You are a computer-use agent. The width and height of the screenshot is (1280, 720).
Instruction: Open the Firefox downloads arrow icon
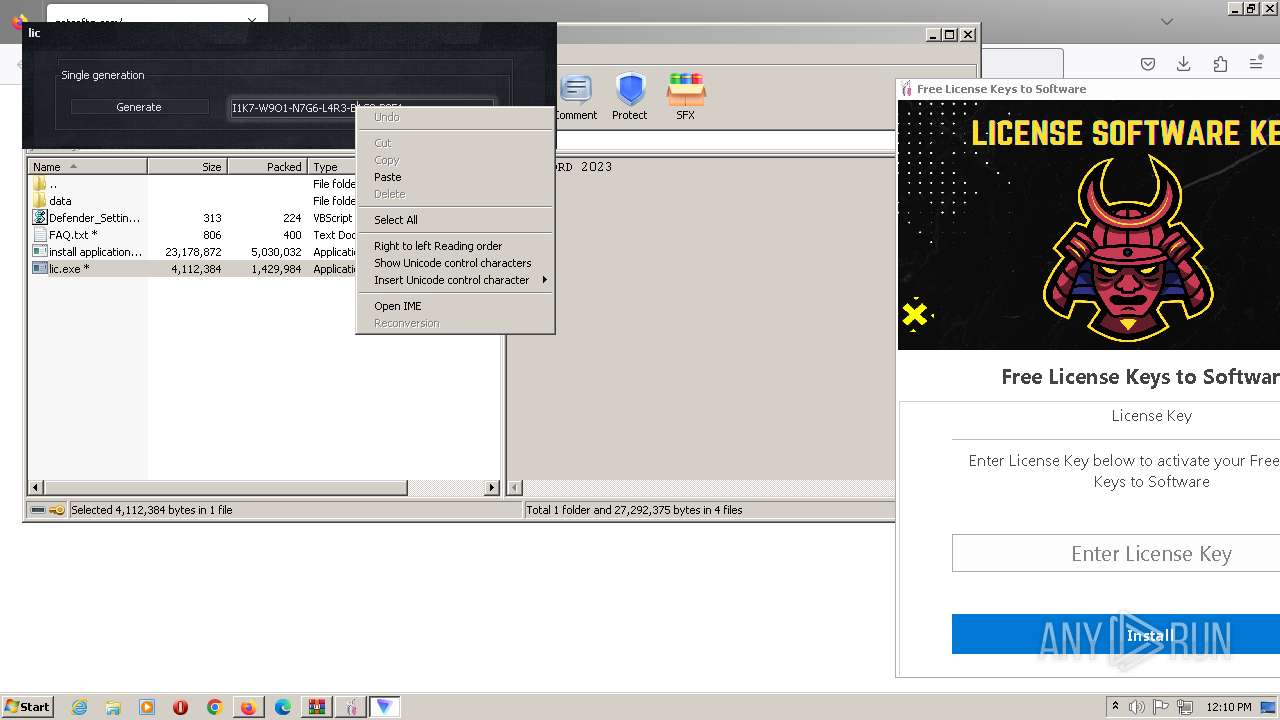[1184, 64]
